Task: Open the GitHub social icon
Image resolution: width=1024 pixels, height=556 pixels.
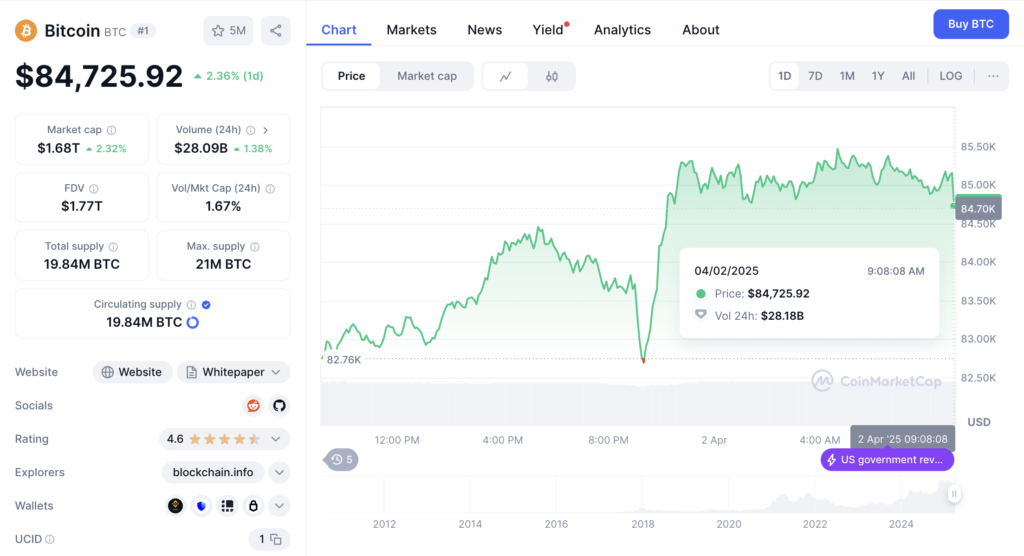Action: click(x=280, y=406)
